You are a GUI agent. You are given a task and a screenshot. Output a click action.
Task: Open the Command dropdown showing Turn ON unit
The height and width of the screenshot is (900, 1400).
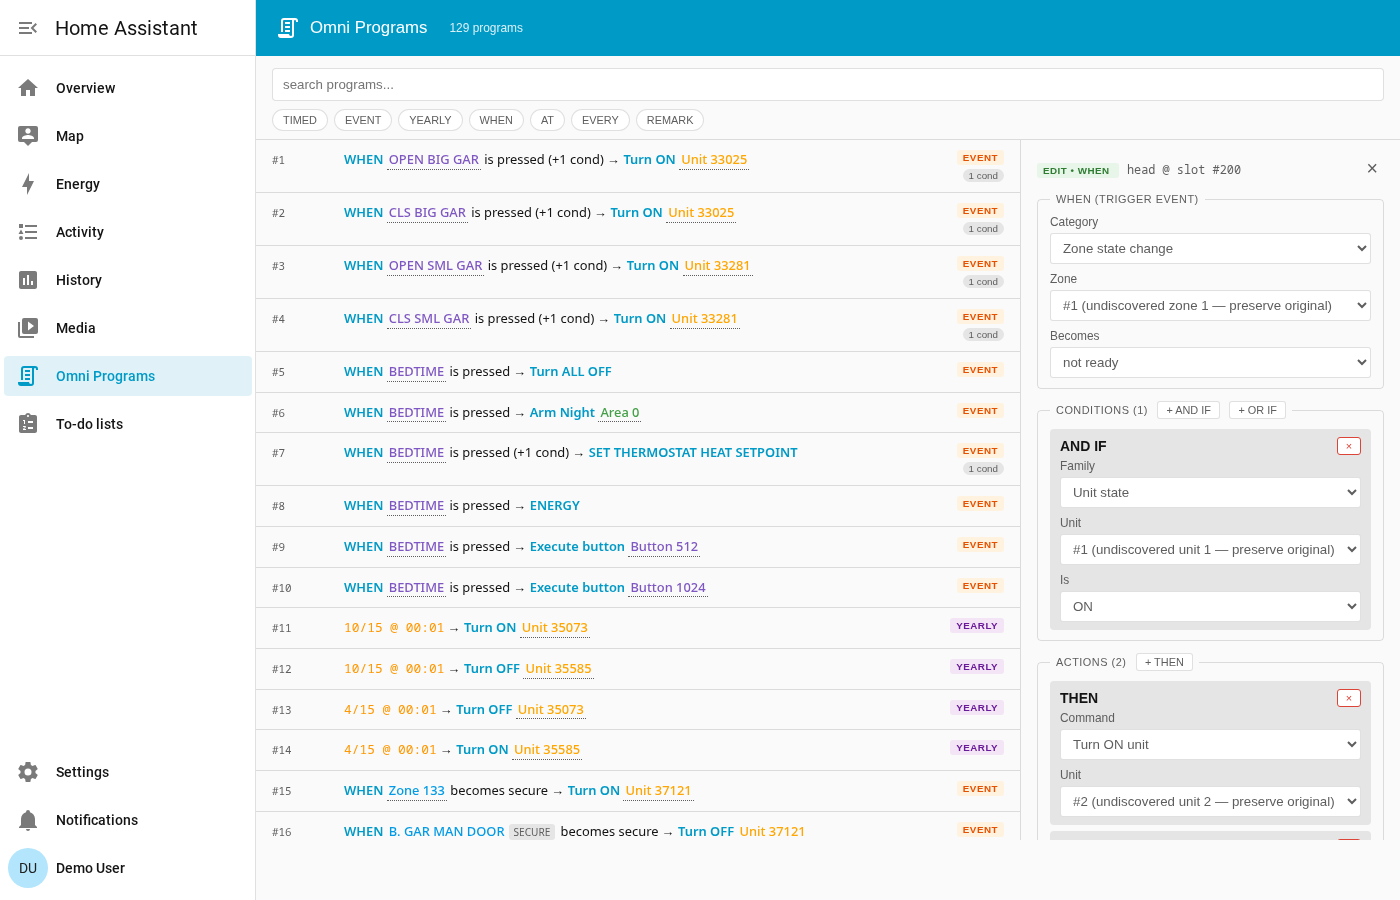click(1210, 744)
